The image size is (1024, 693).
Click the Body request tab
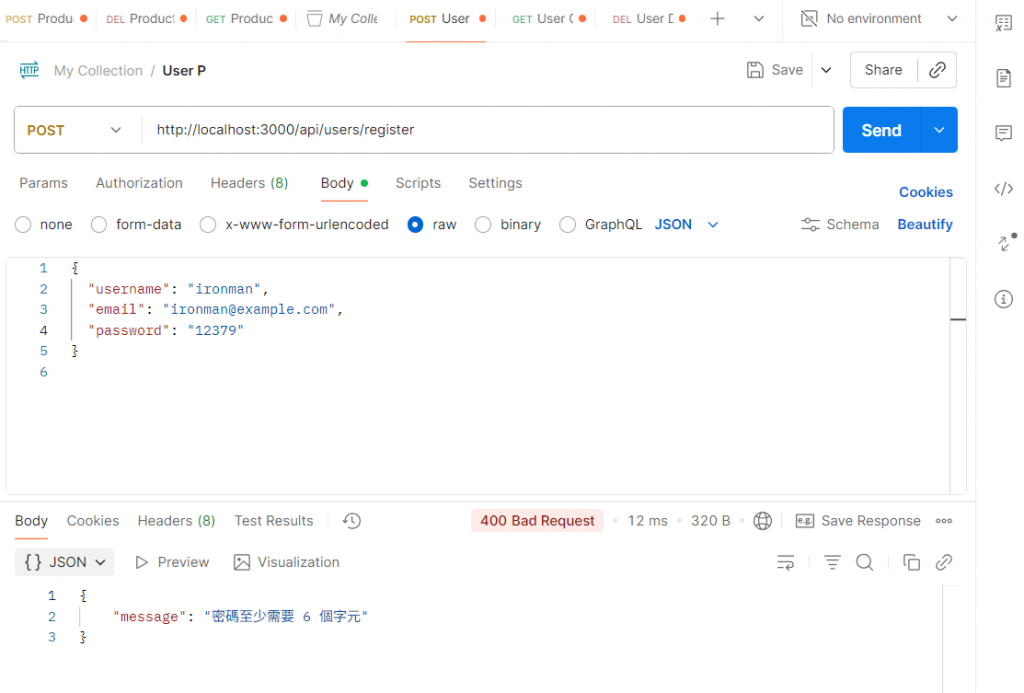point(344,183)
